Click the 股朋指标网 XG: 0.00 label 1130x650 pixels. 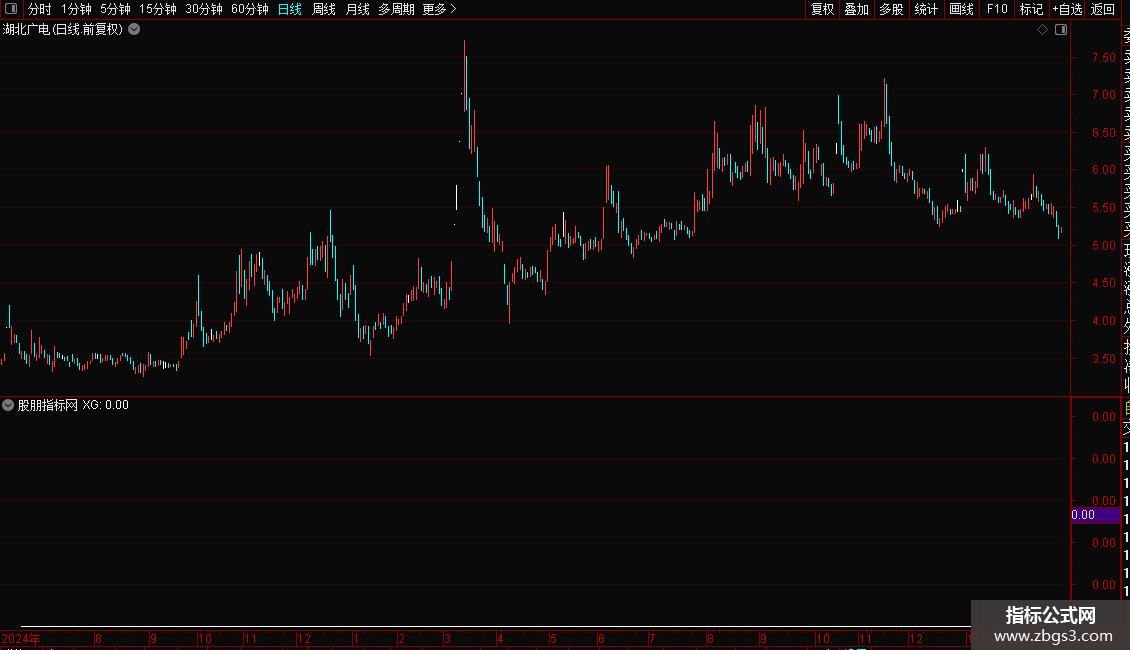click(x=73, y=405)
